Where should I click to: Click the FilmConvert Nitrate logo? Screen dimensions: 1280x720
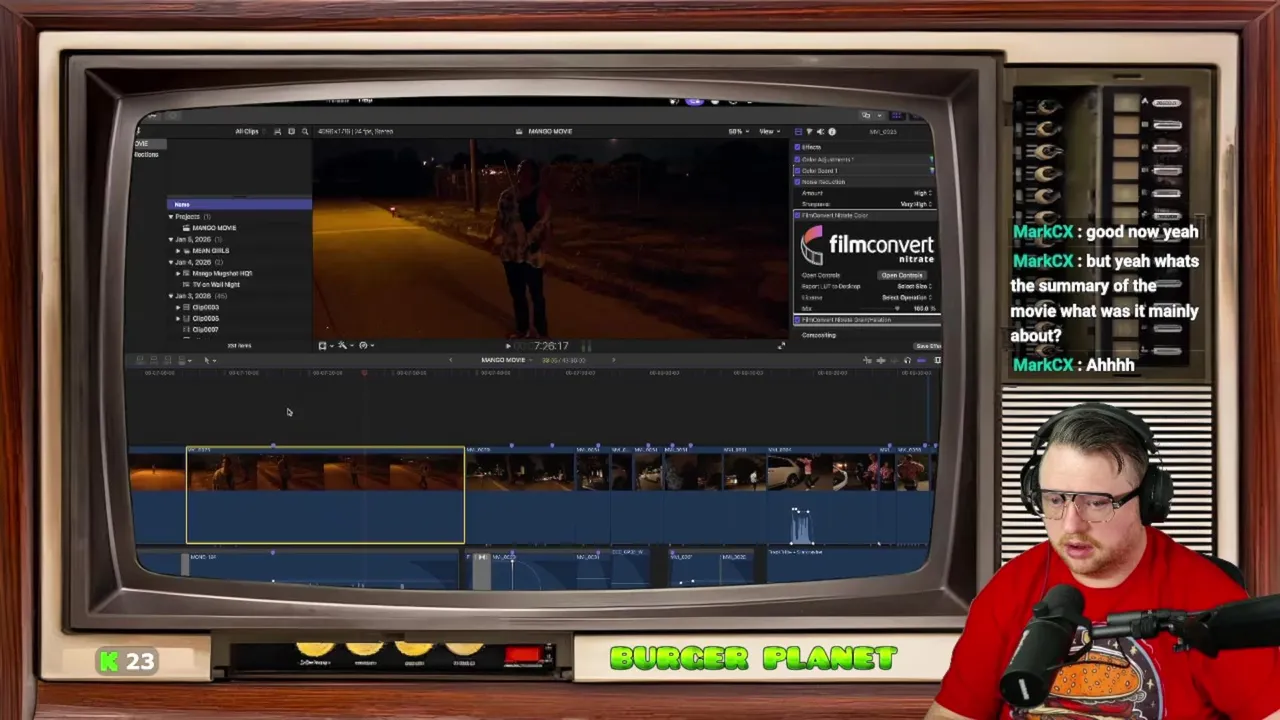pyautogui.click(x=866, y=245)
